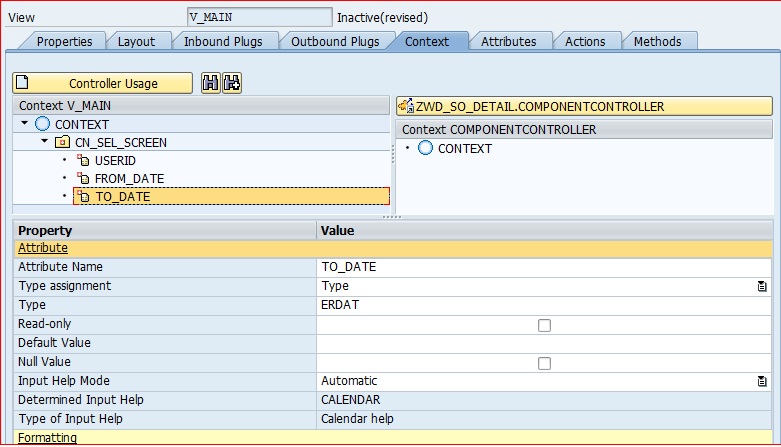Collapse the CN_SEL_SCREEN node
Viewport: 781px width, 447px height.
[x=44, y=142]
